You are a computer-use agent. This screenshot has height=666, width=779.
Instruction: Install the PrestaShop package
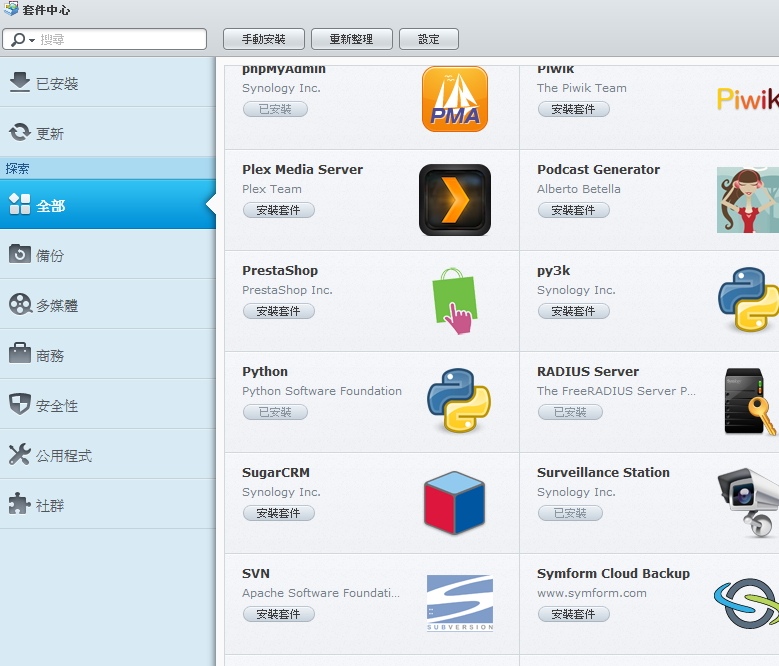pyautogui.click(x=279, y=311)
